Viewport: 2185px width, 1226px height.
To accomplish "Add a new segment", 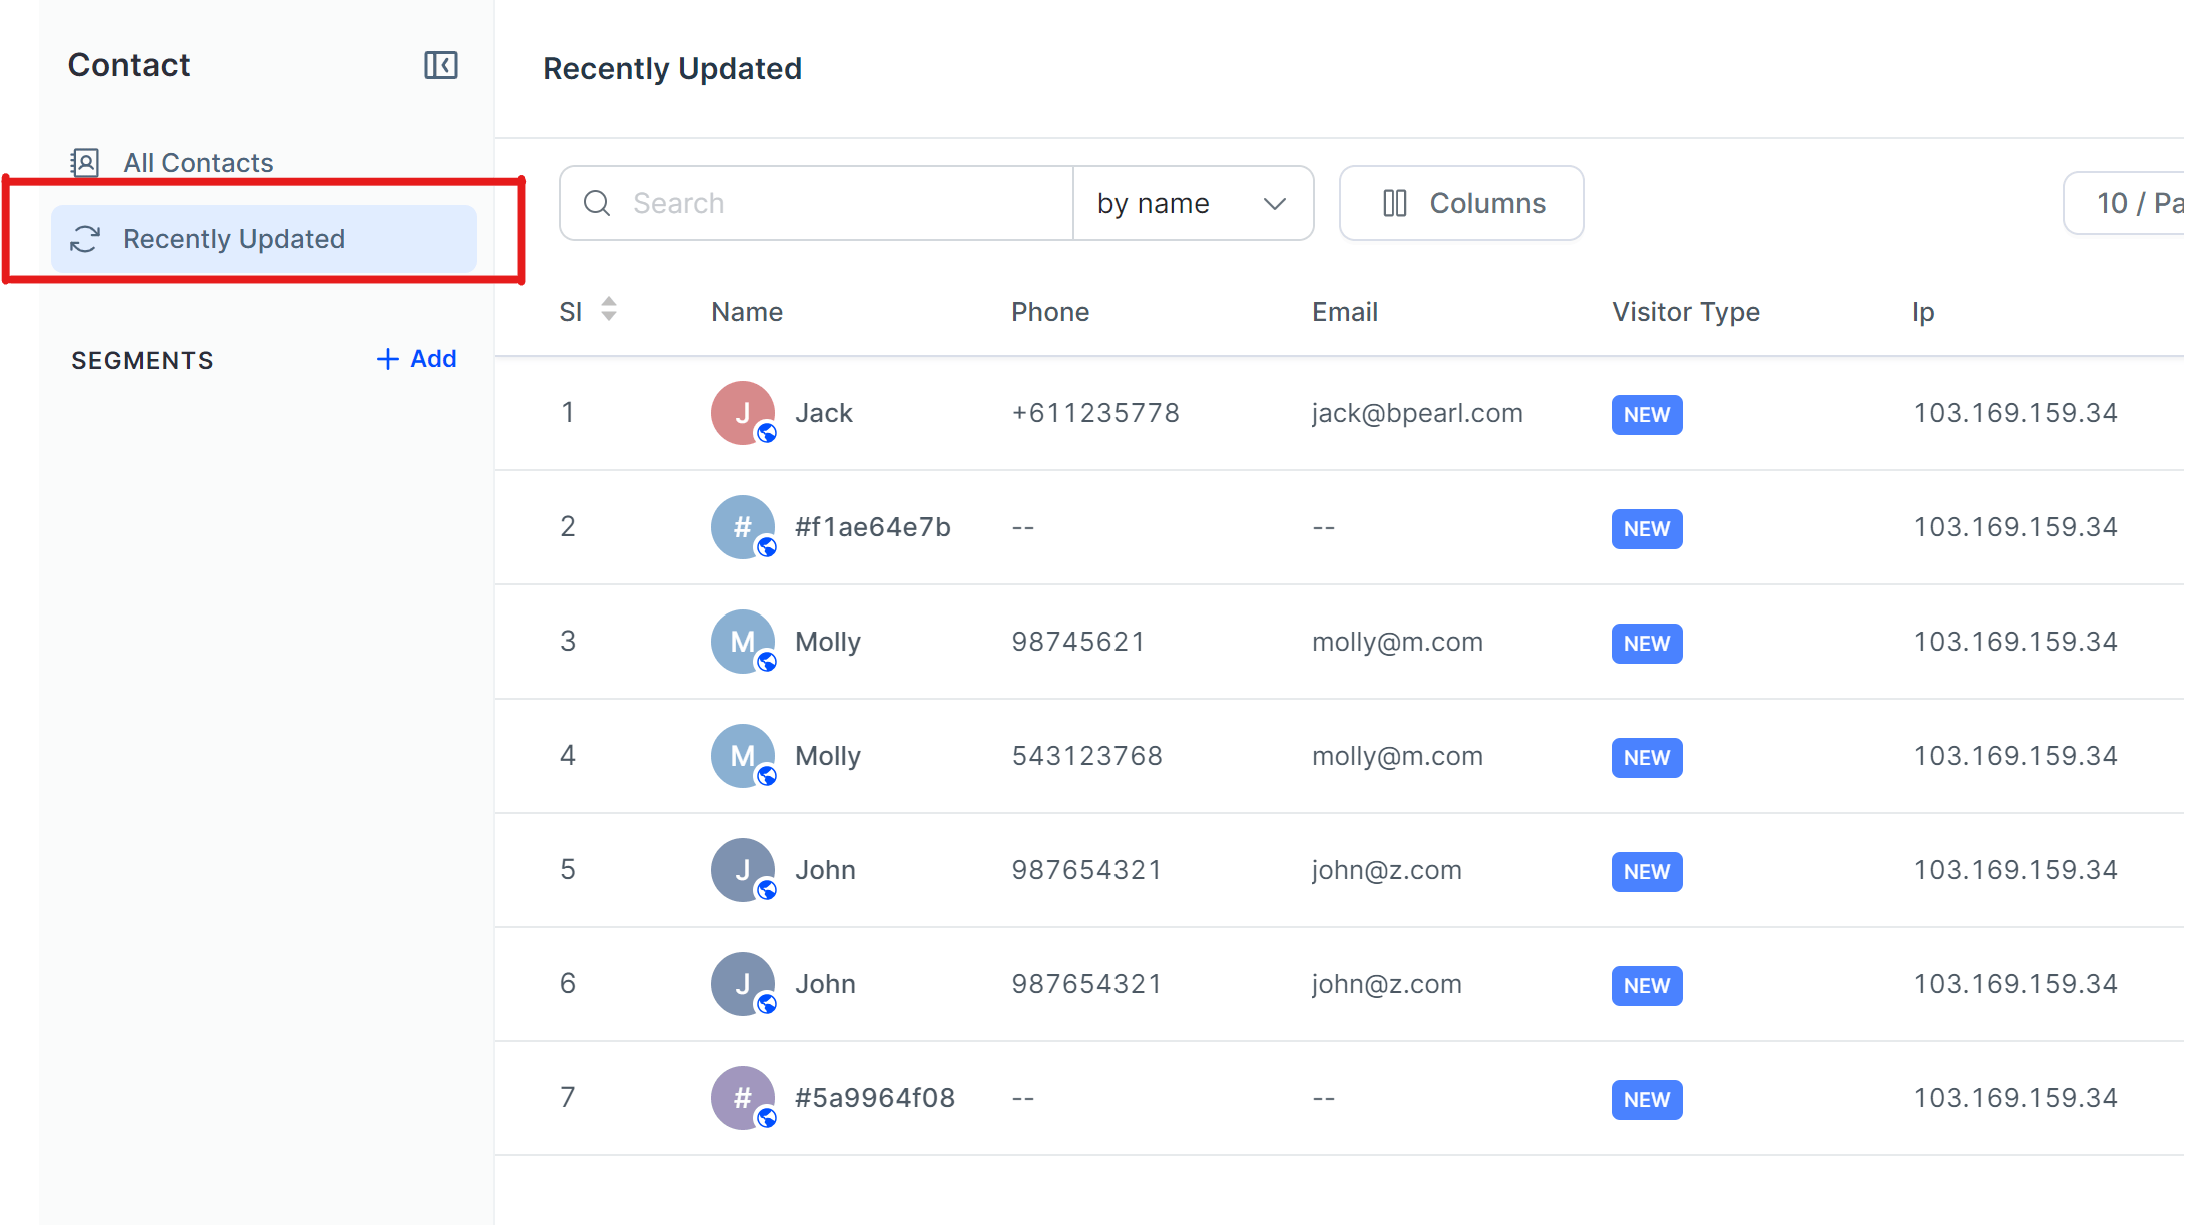I will click(416, 359).
